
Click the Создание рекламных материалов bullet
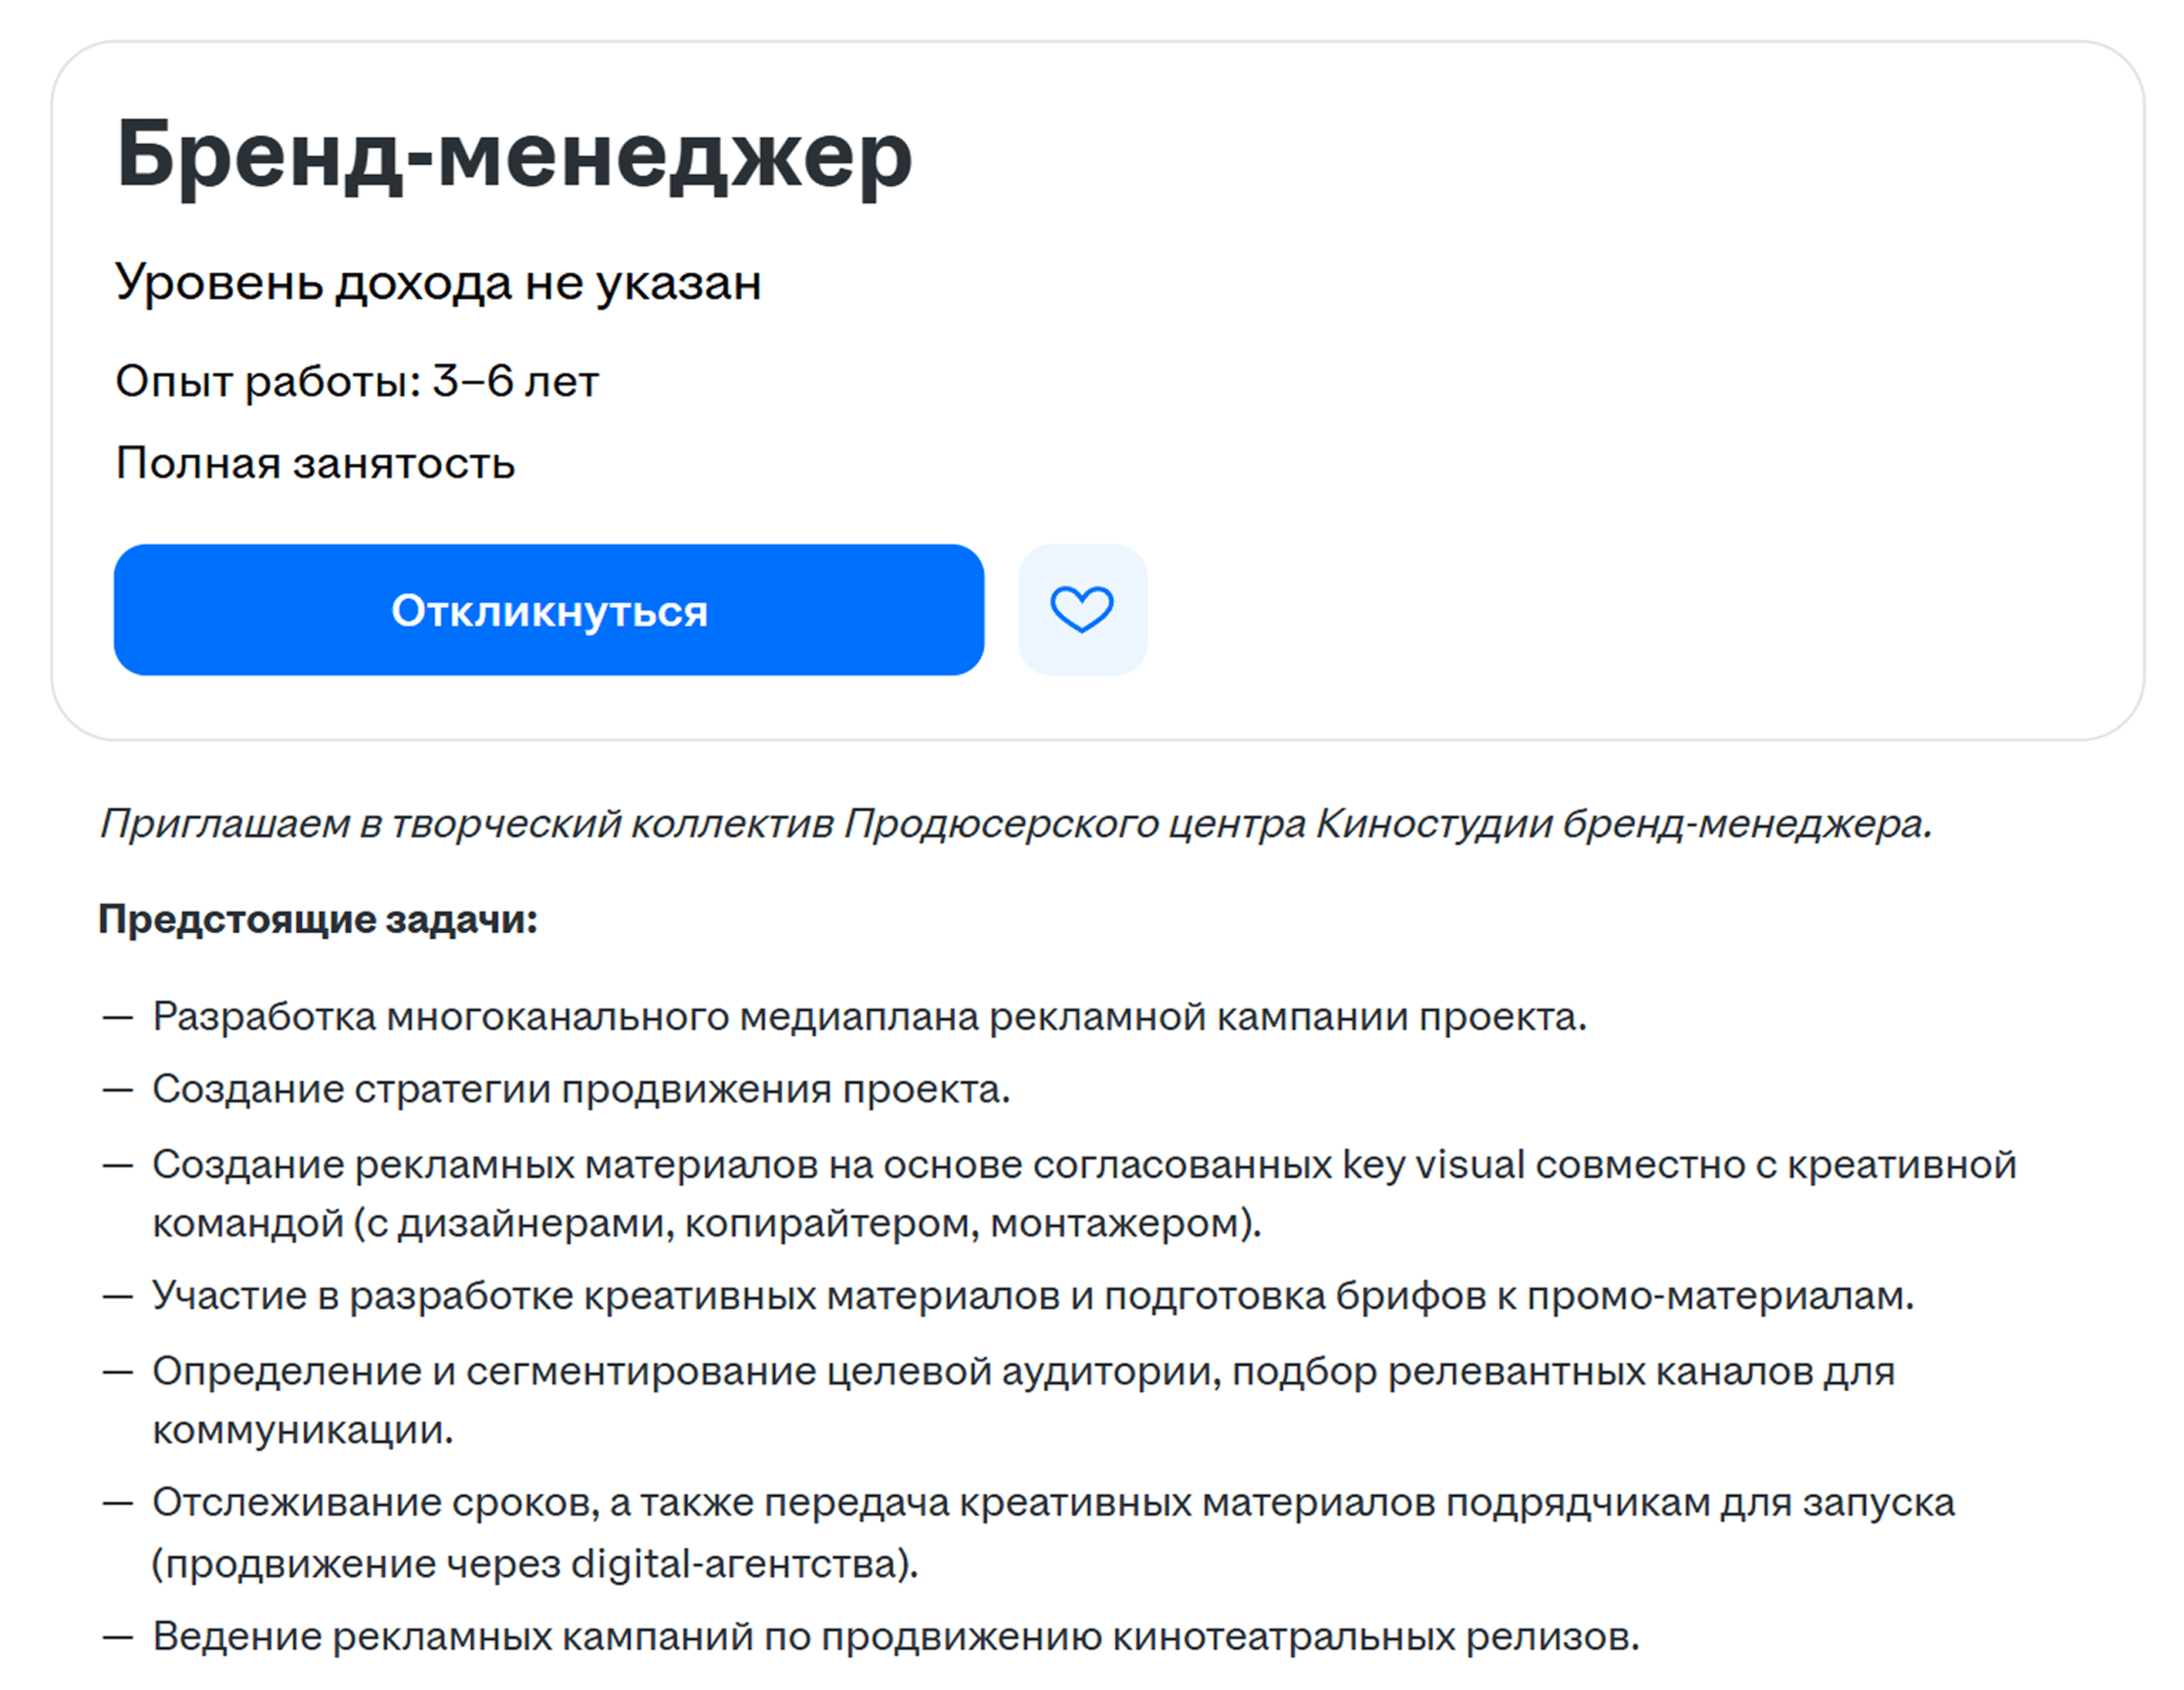(1084, 1194)
